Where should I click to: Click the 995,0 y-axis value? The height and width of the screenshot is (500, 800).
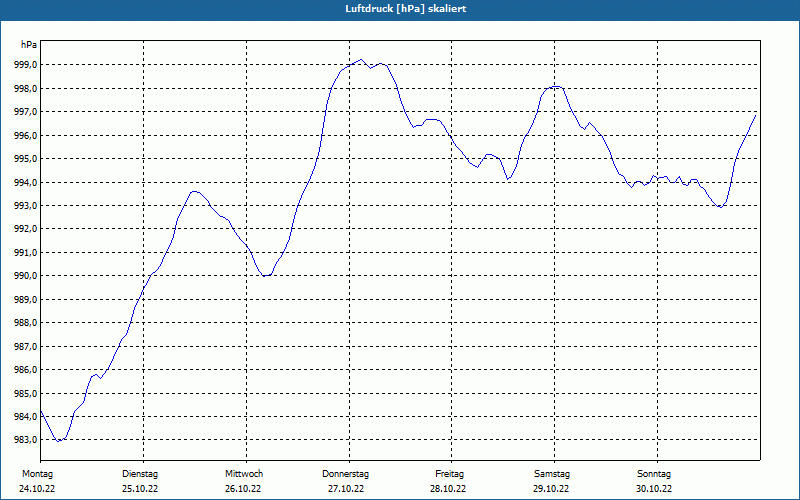[x=26, y=159]
